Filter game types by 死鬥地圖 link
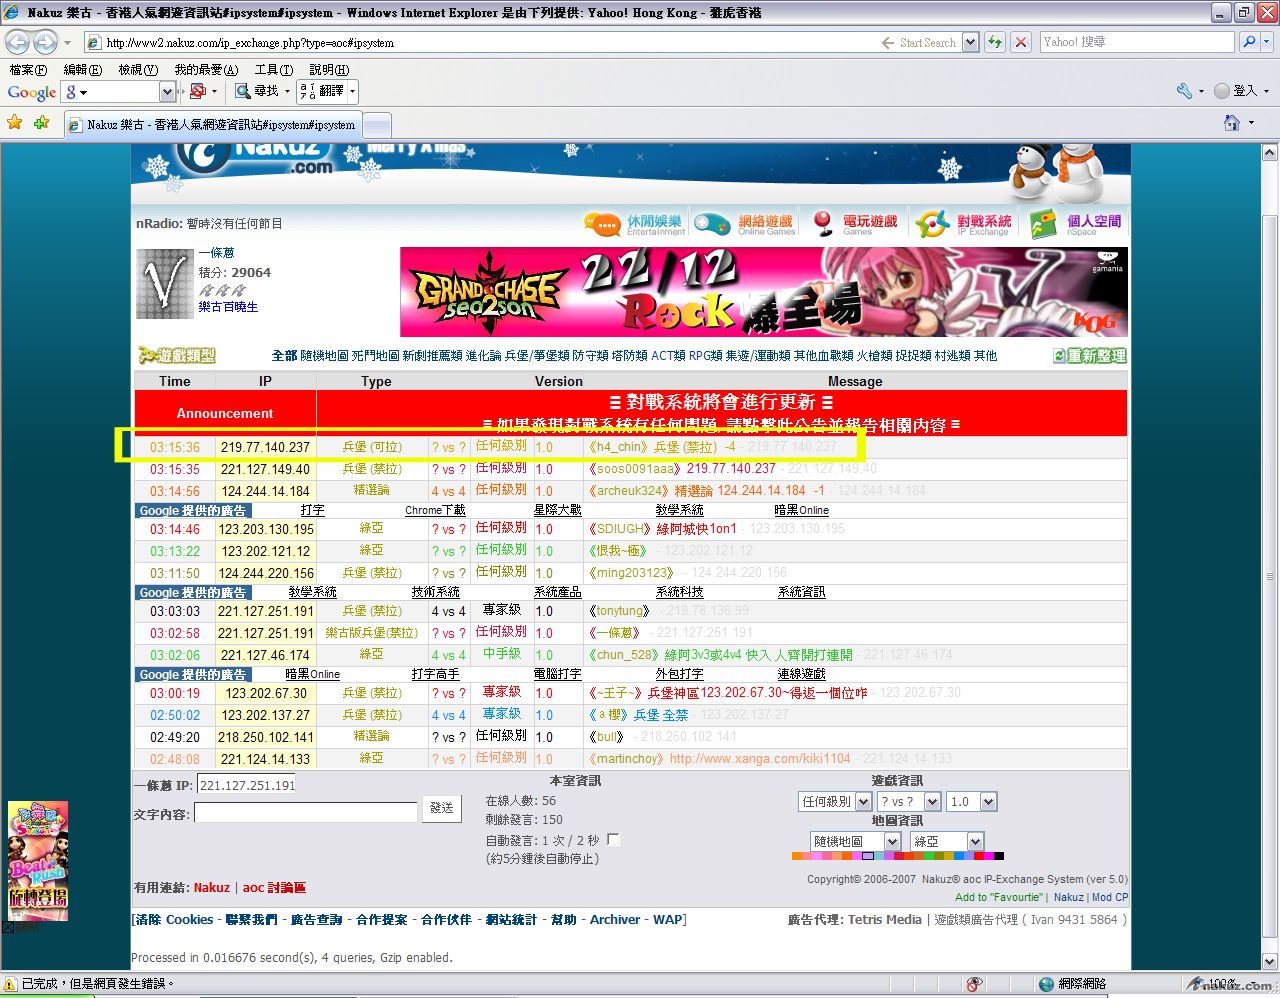 tap(376, 356)
